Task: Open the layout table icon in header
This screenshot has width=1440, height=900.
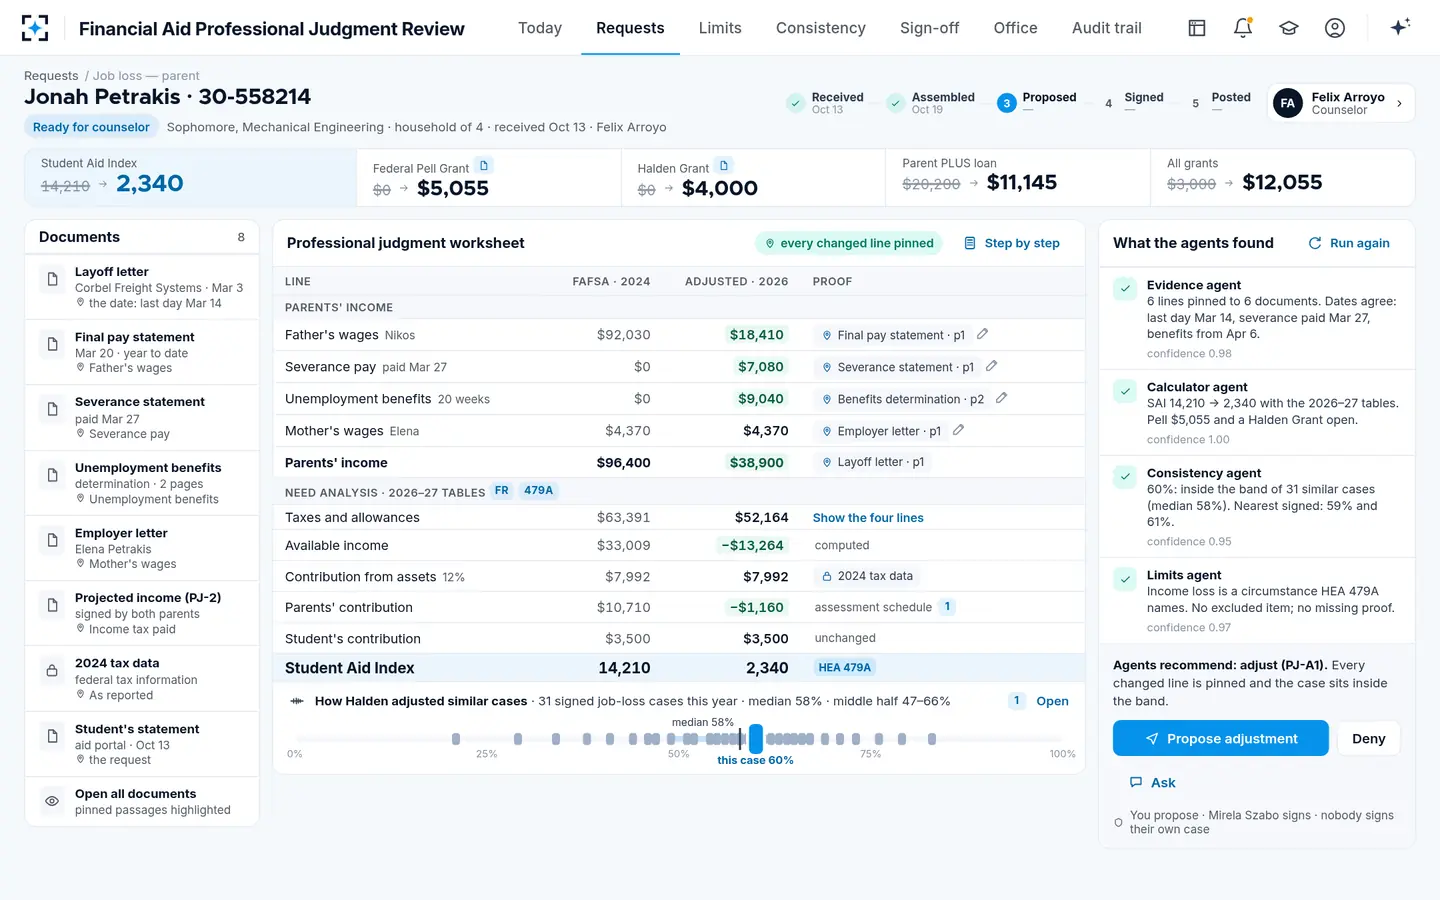Action: 1197,28
